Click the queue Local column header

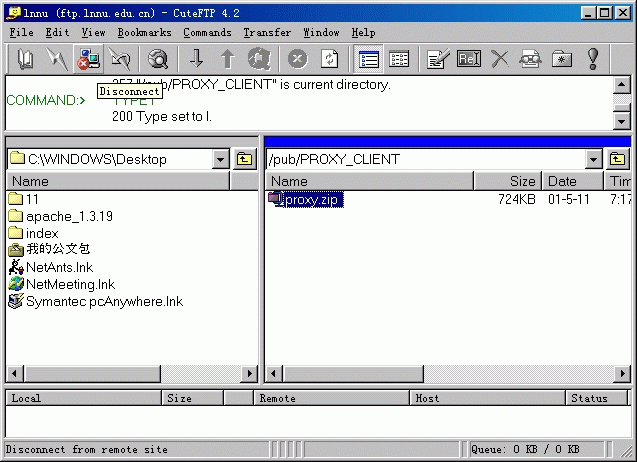pyautogui.click(x=84, y=398)
